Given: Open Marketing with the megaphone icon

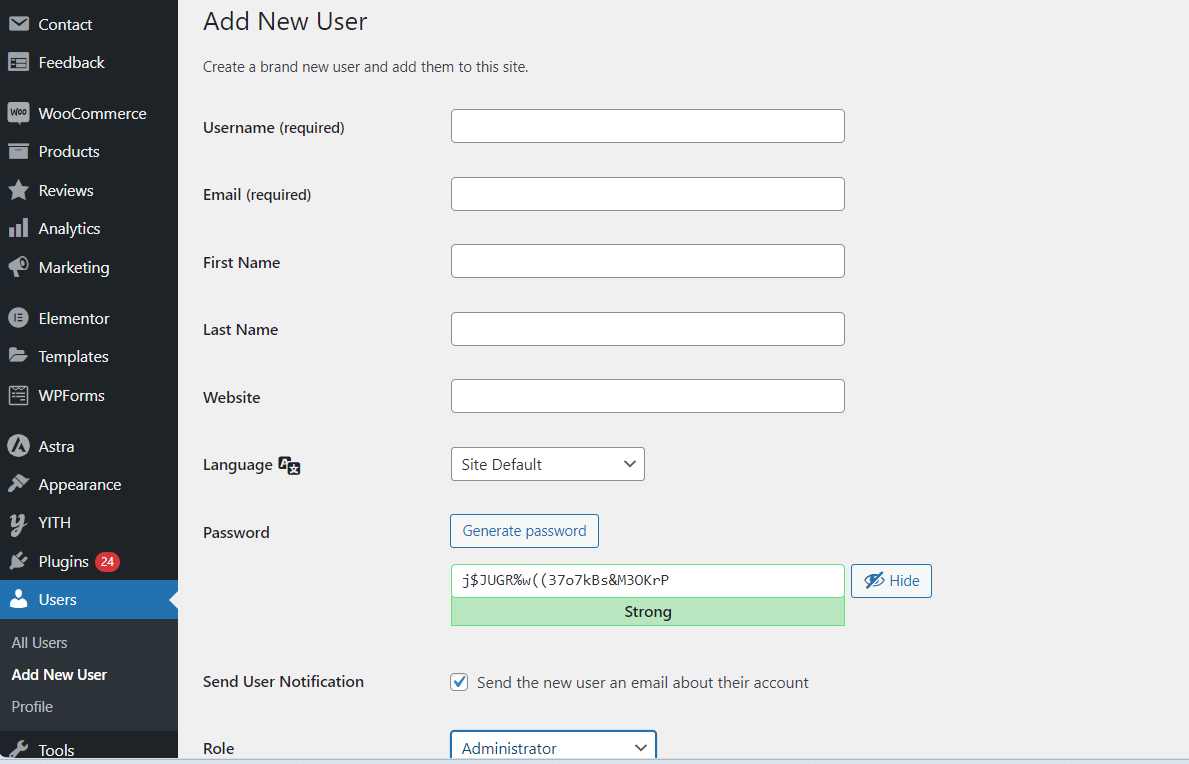Looking at the screenshot, I should click(20, 267).
